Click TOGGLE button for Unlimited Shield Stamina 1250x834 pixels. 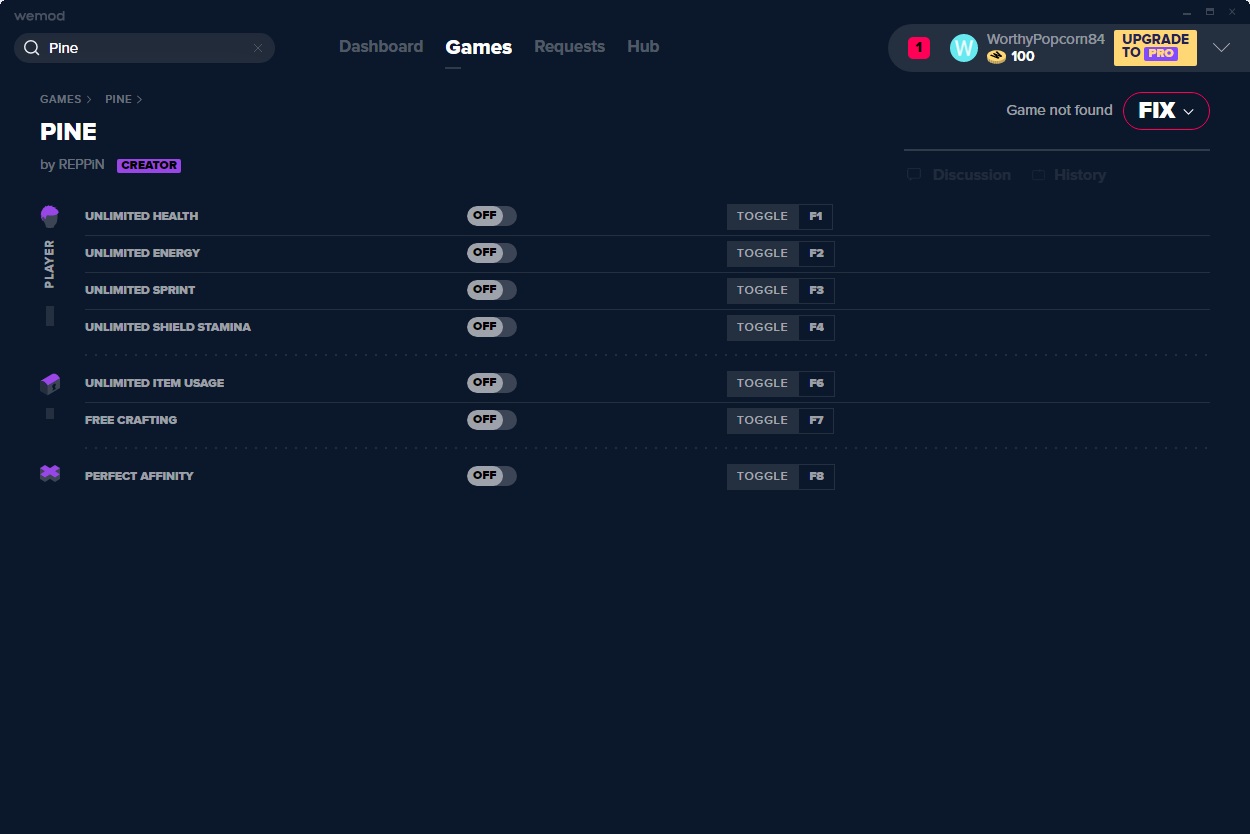[763, 328]
